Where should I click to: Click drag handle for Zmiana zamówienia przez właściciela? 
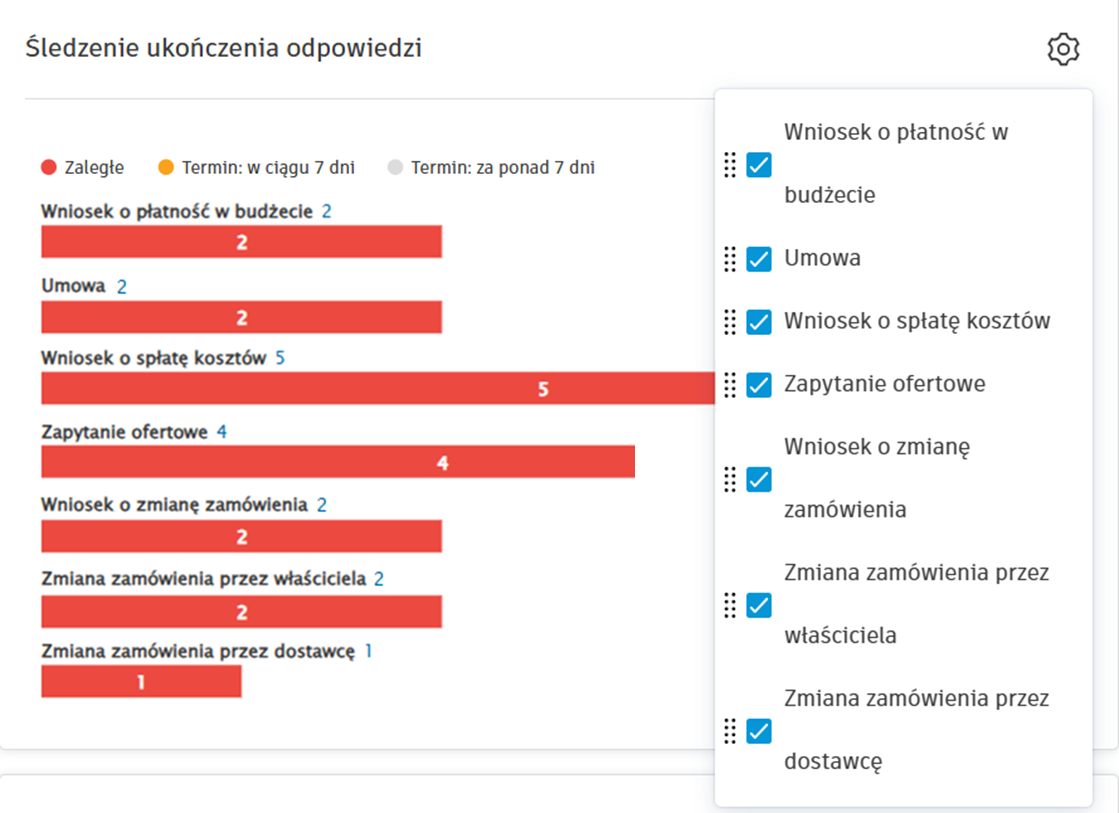click(730, 605)
